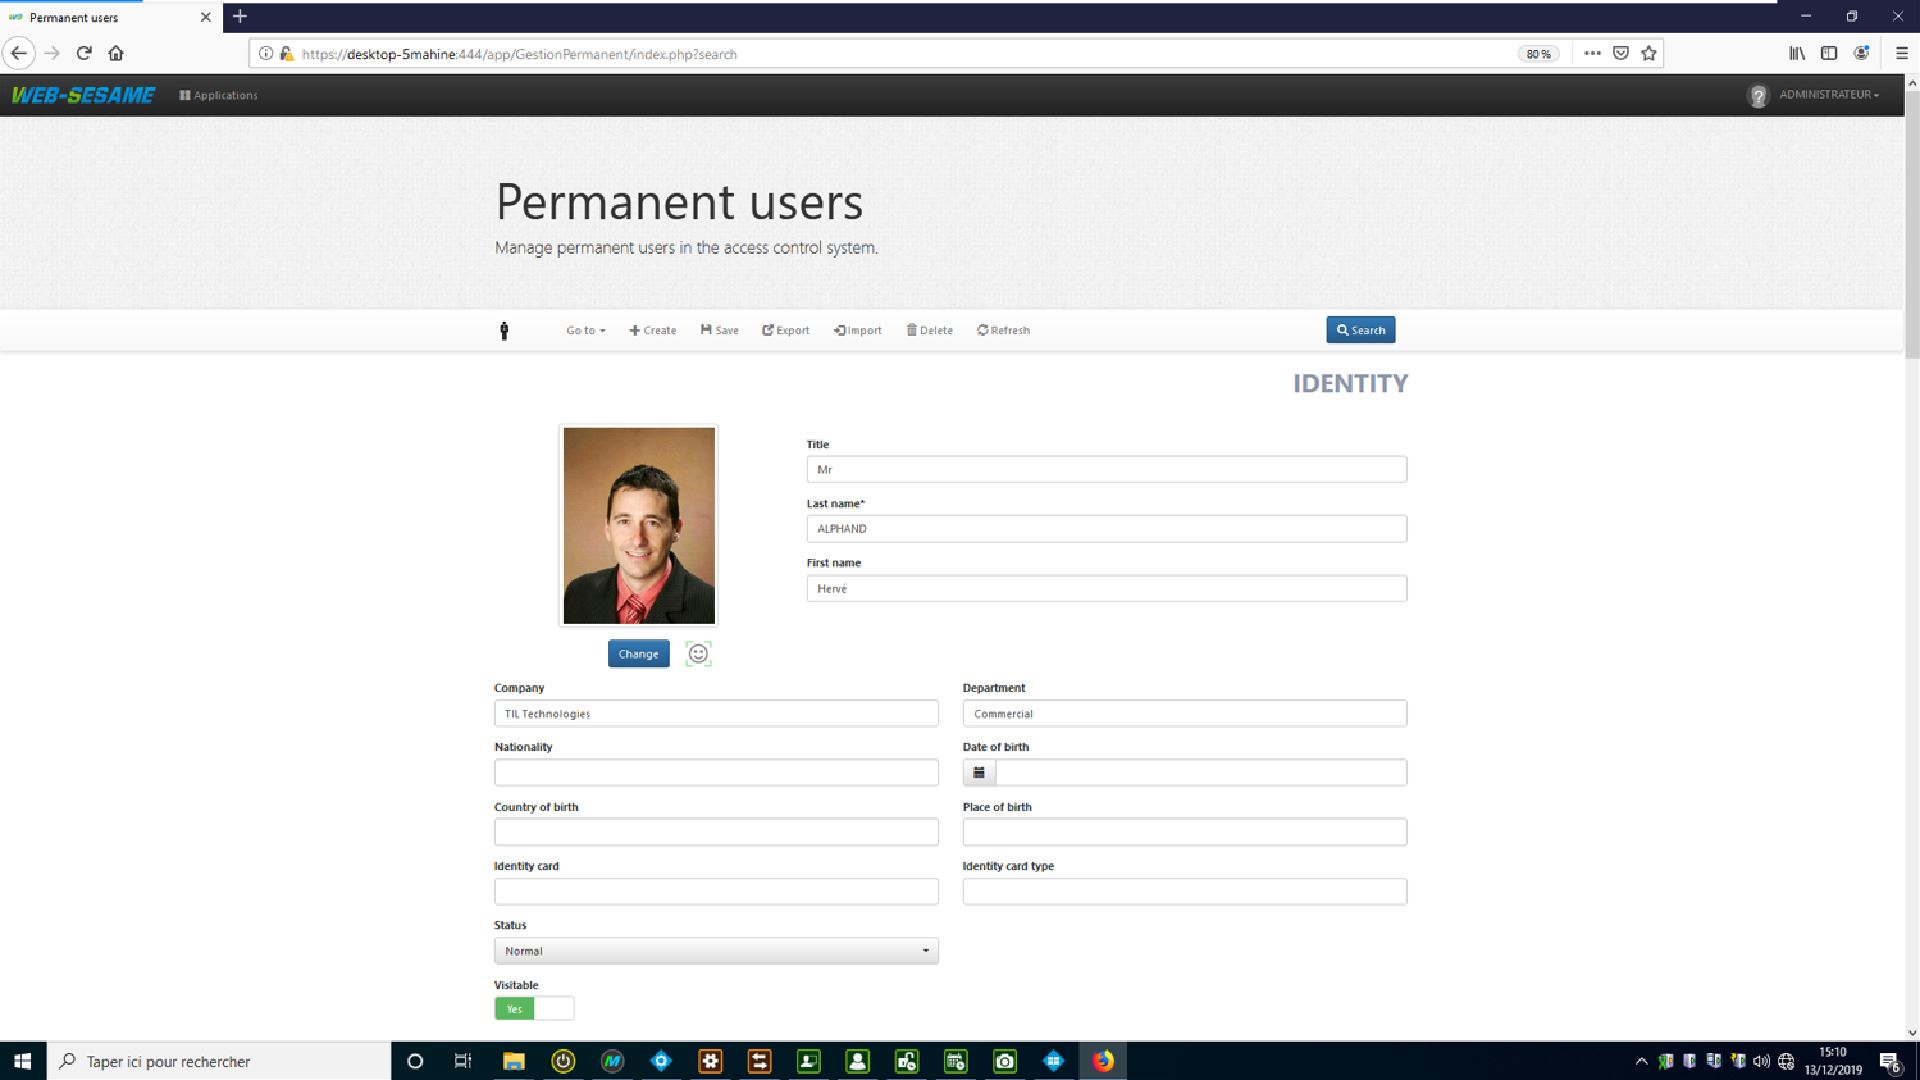Bookmark this page with the star

click(1649, 53)
